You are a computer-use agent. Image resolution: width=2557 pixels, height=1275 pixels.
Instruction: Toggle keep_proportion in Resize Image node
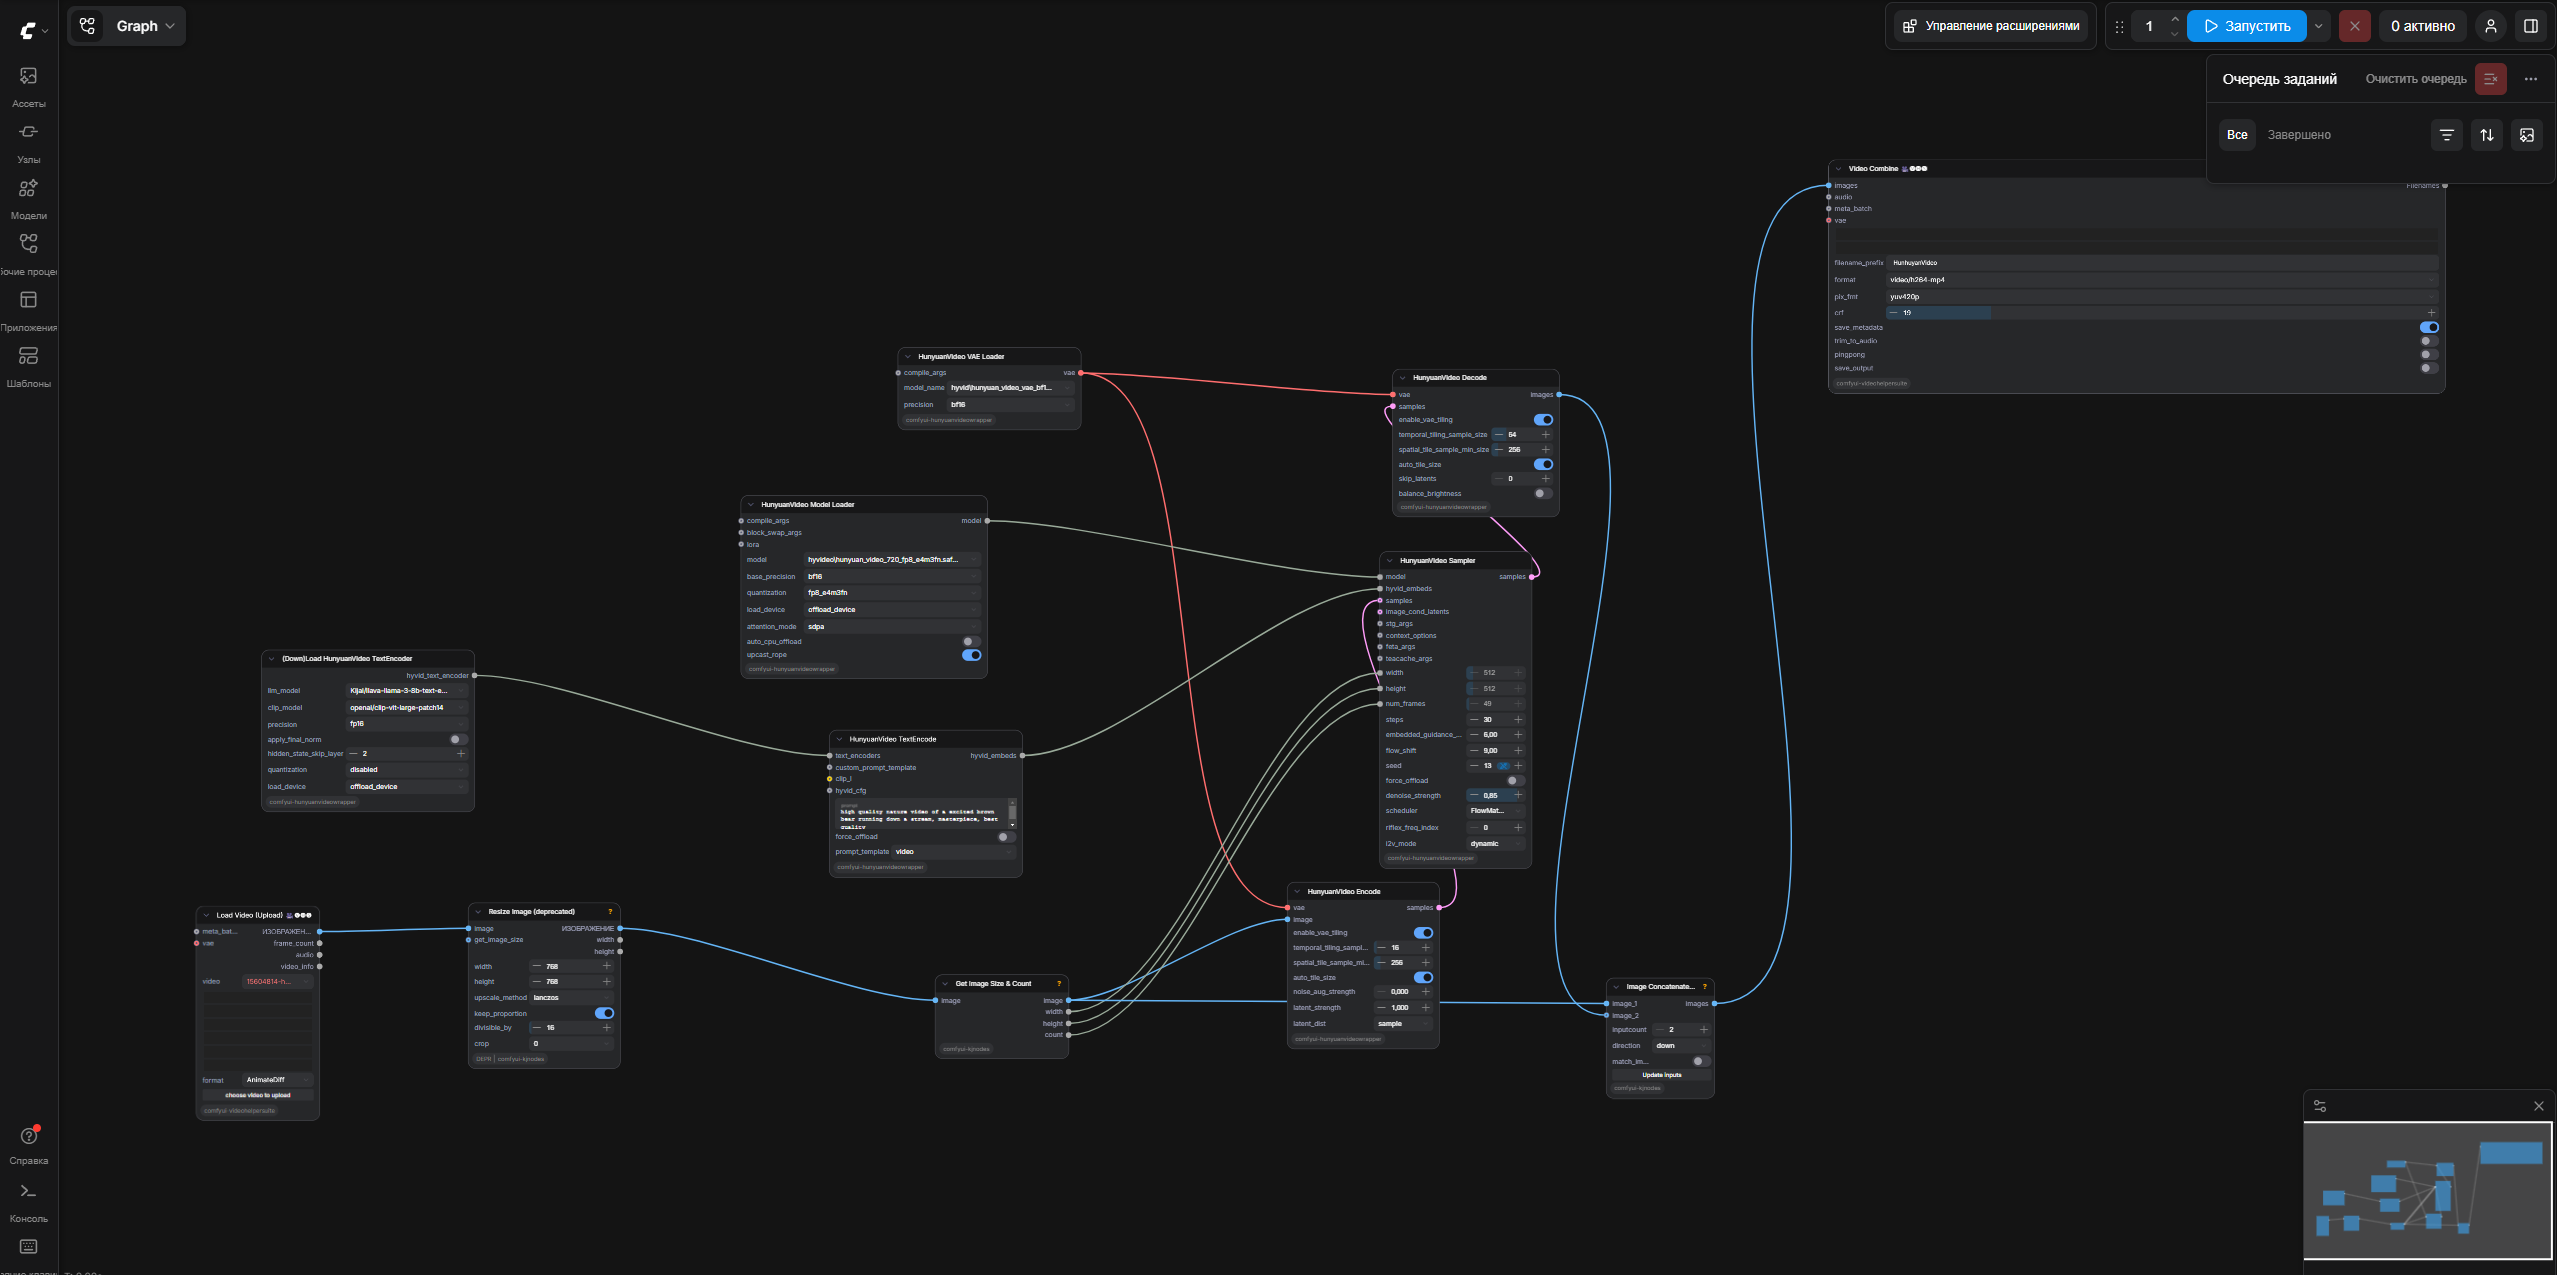pos(604,1013)
